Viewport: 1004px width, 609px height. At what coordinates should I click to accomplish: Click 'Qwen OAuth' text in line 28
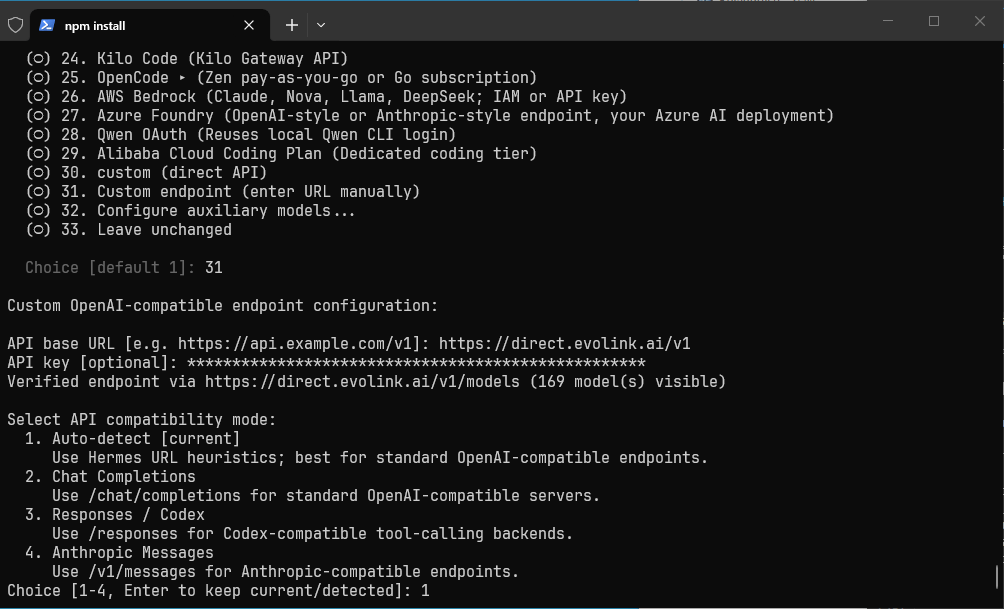[142, 135]
